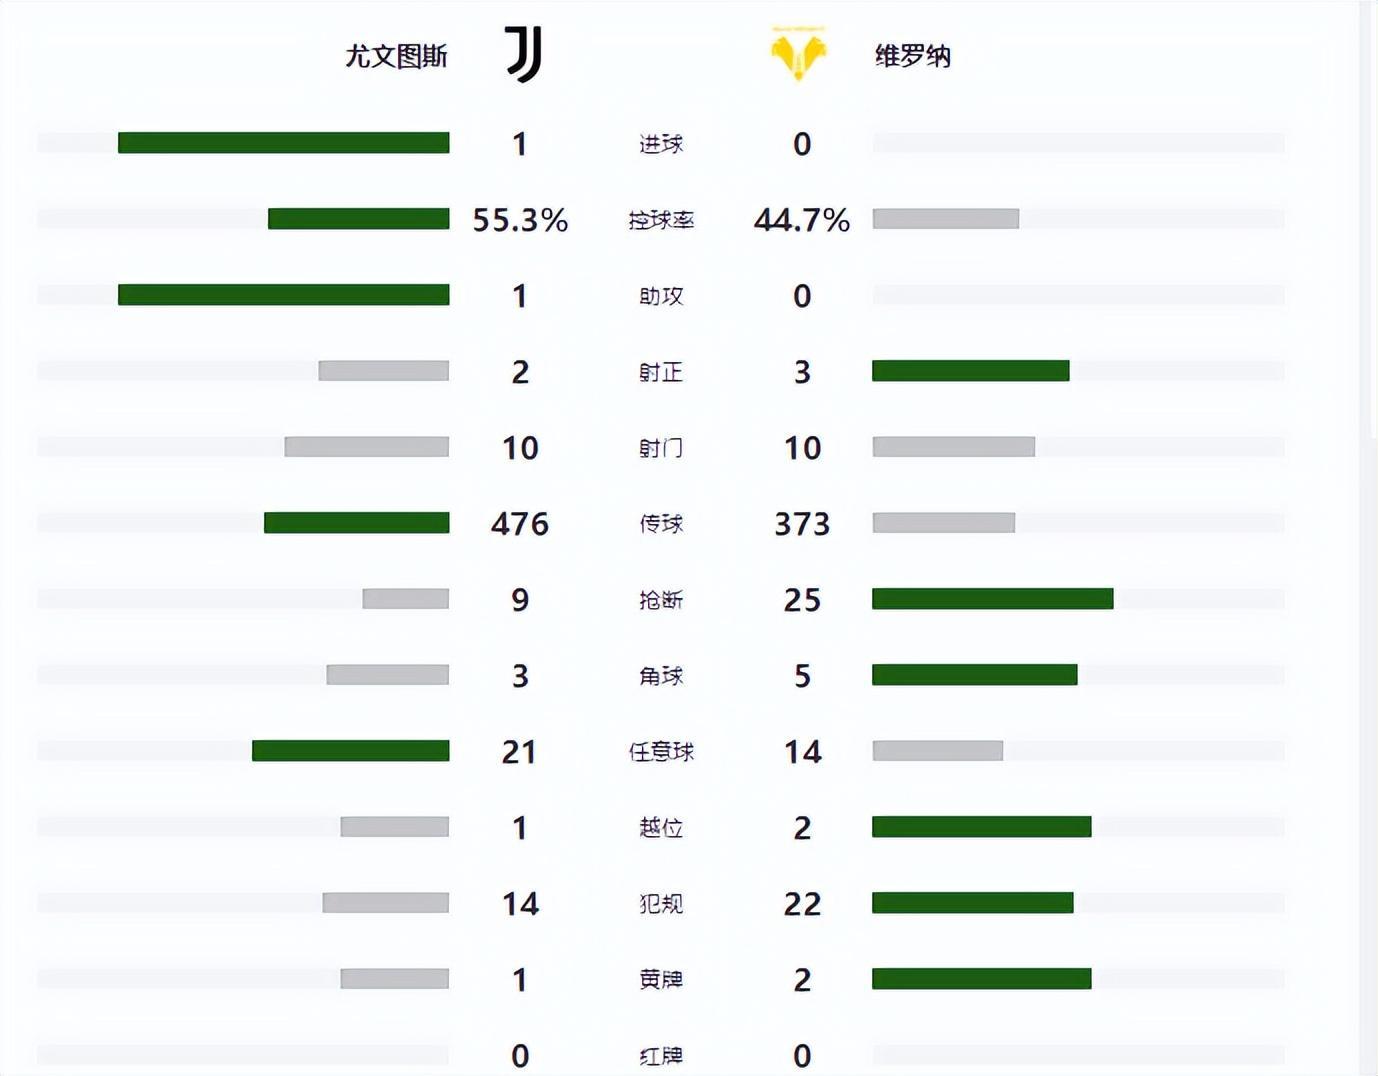Select the 黄牌 stat label
This screenshot has height=1076, width=1378.
pyautogui.click(x=661, y=980)
